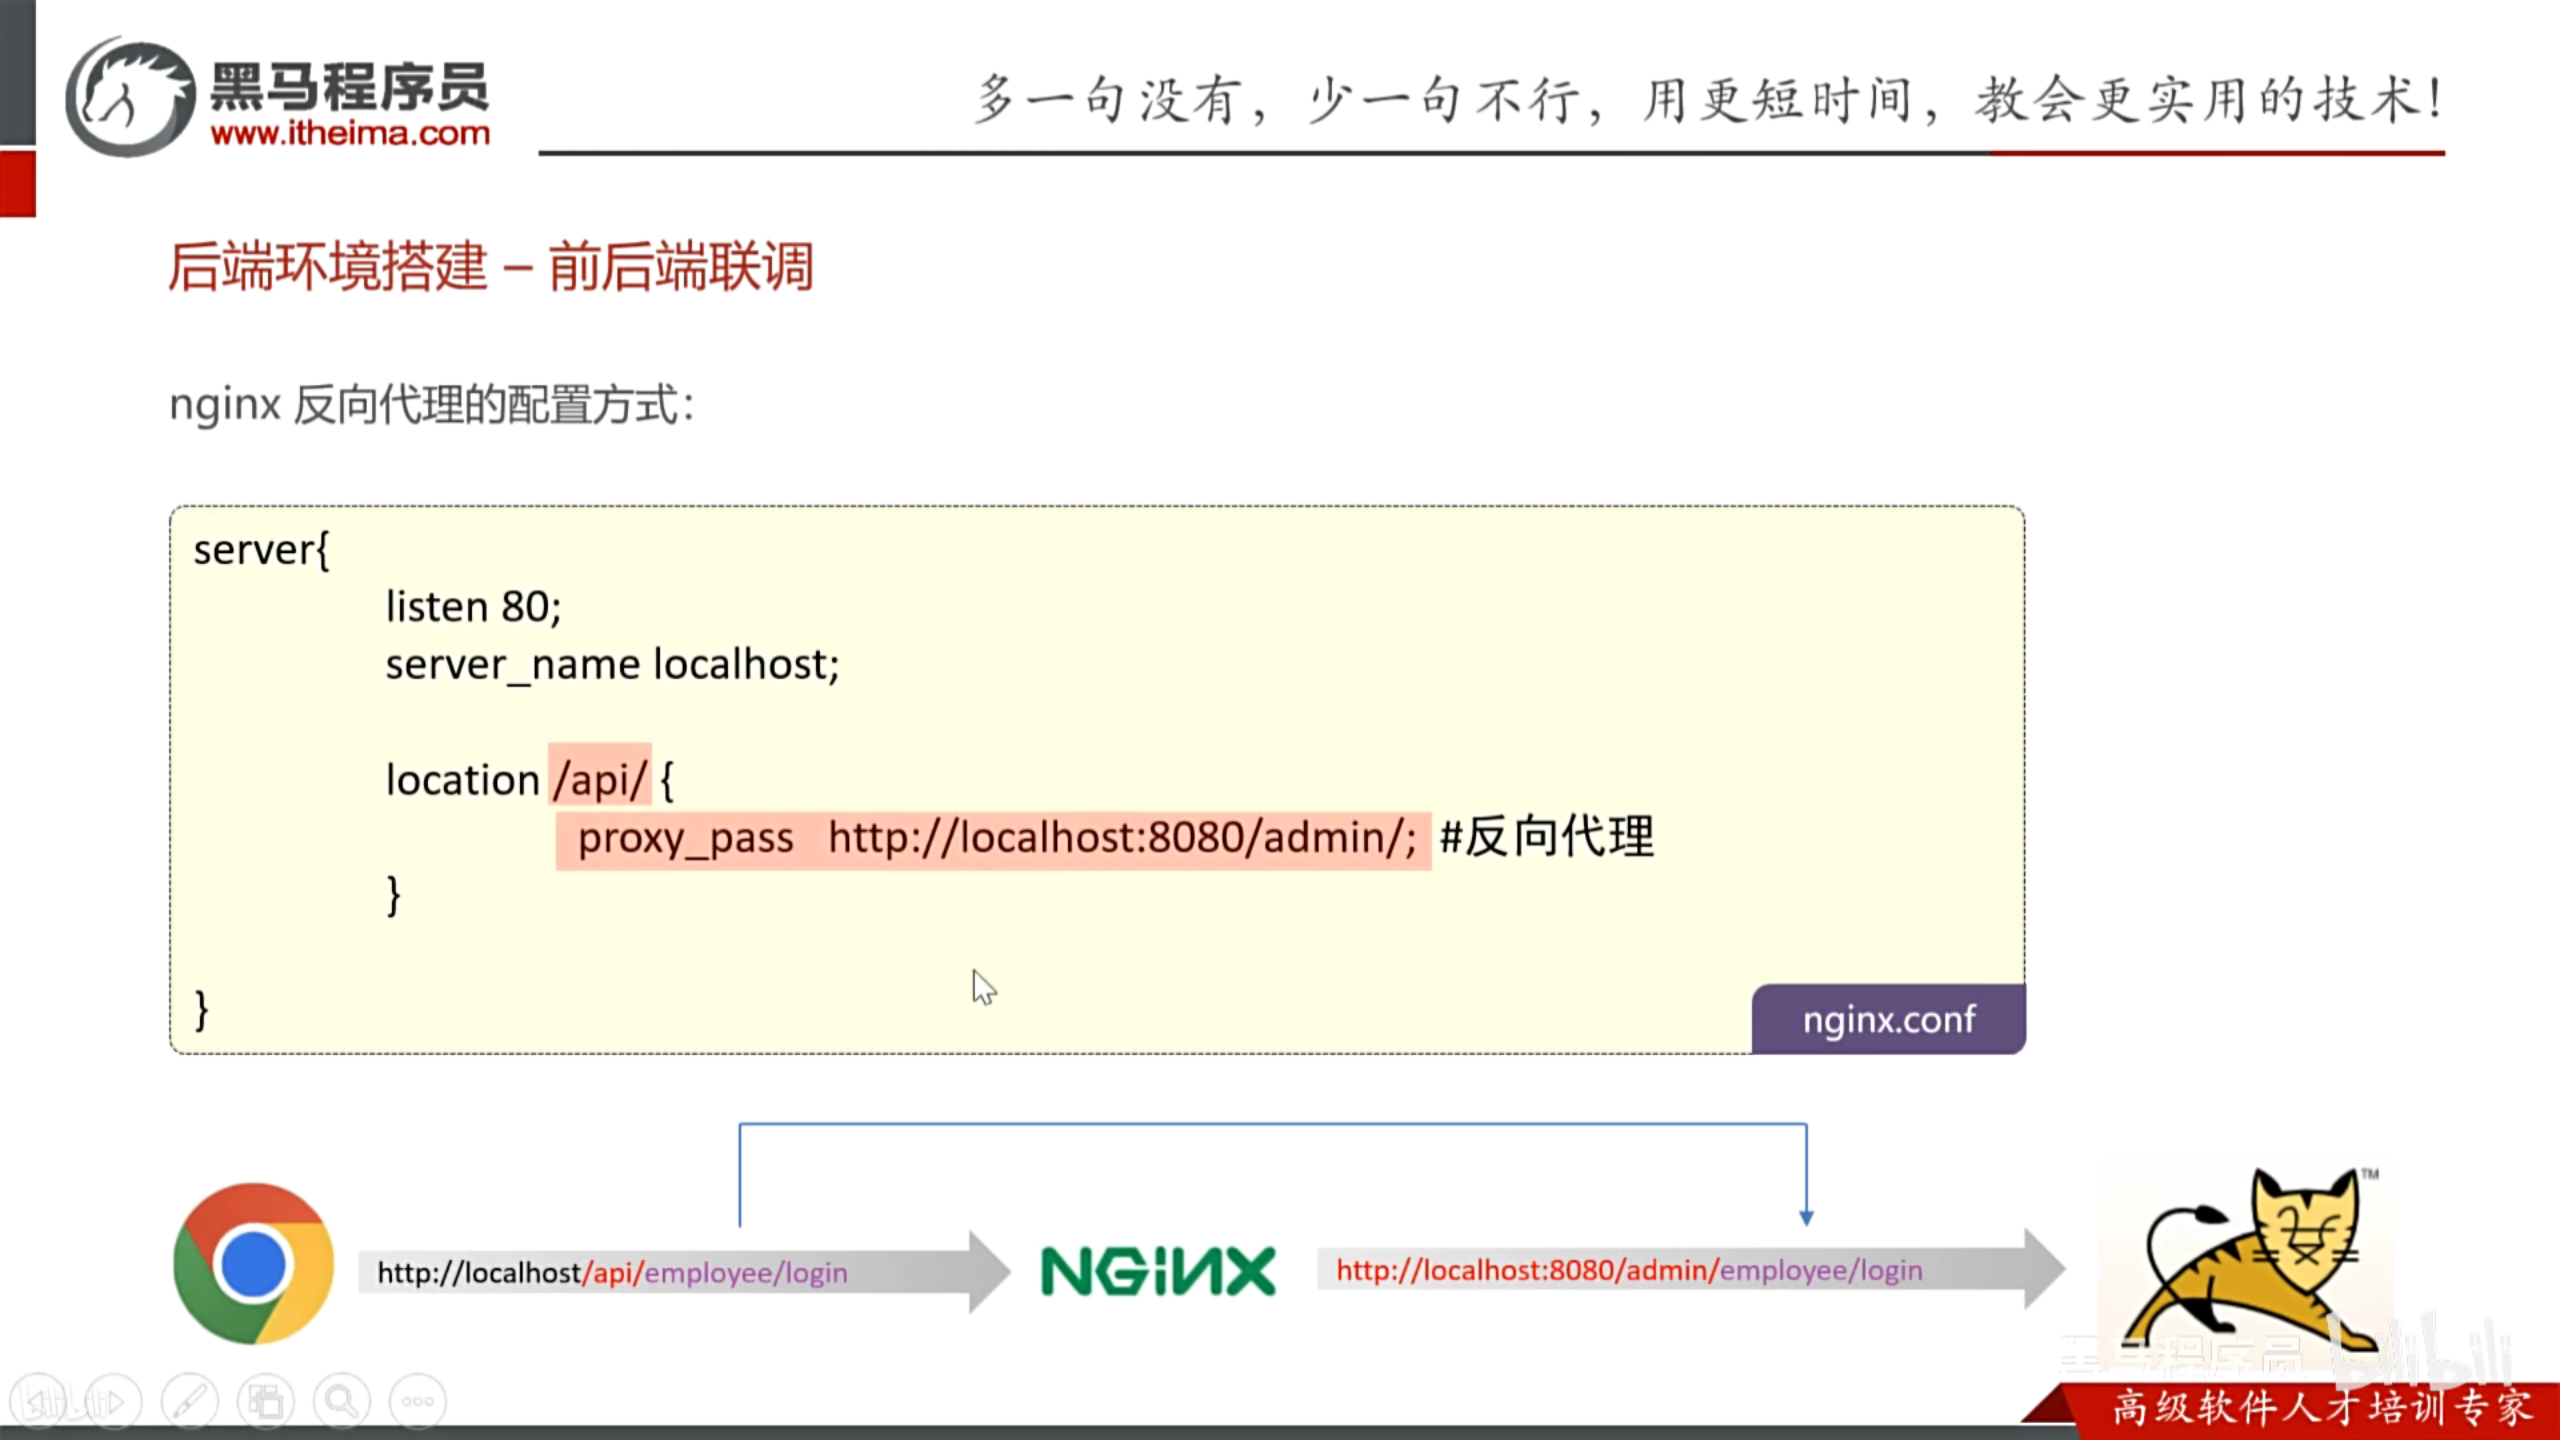Click the slogan text at top right

[x=1710, y=100]
